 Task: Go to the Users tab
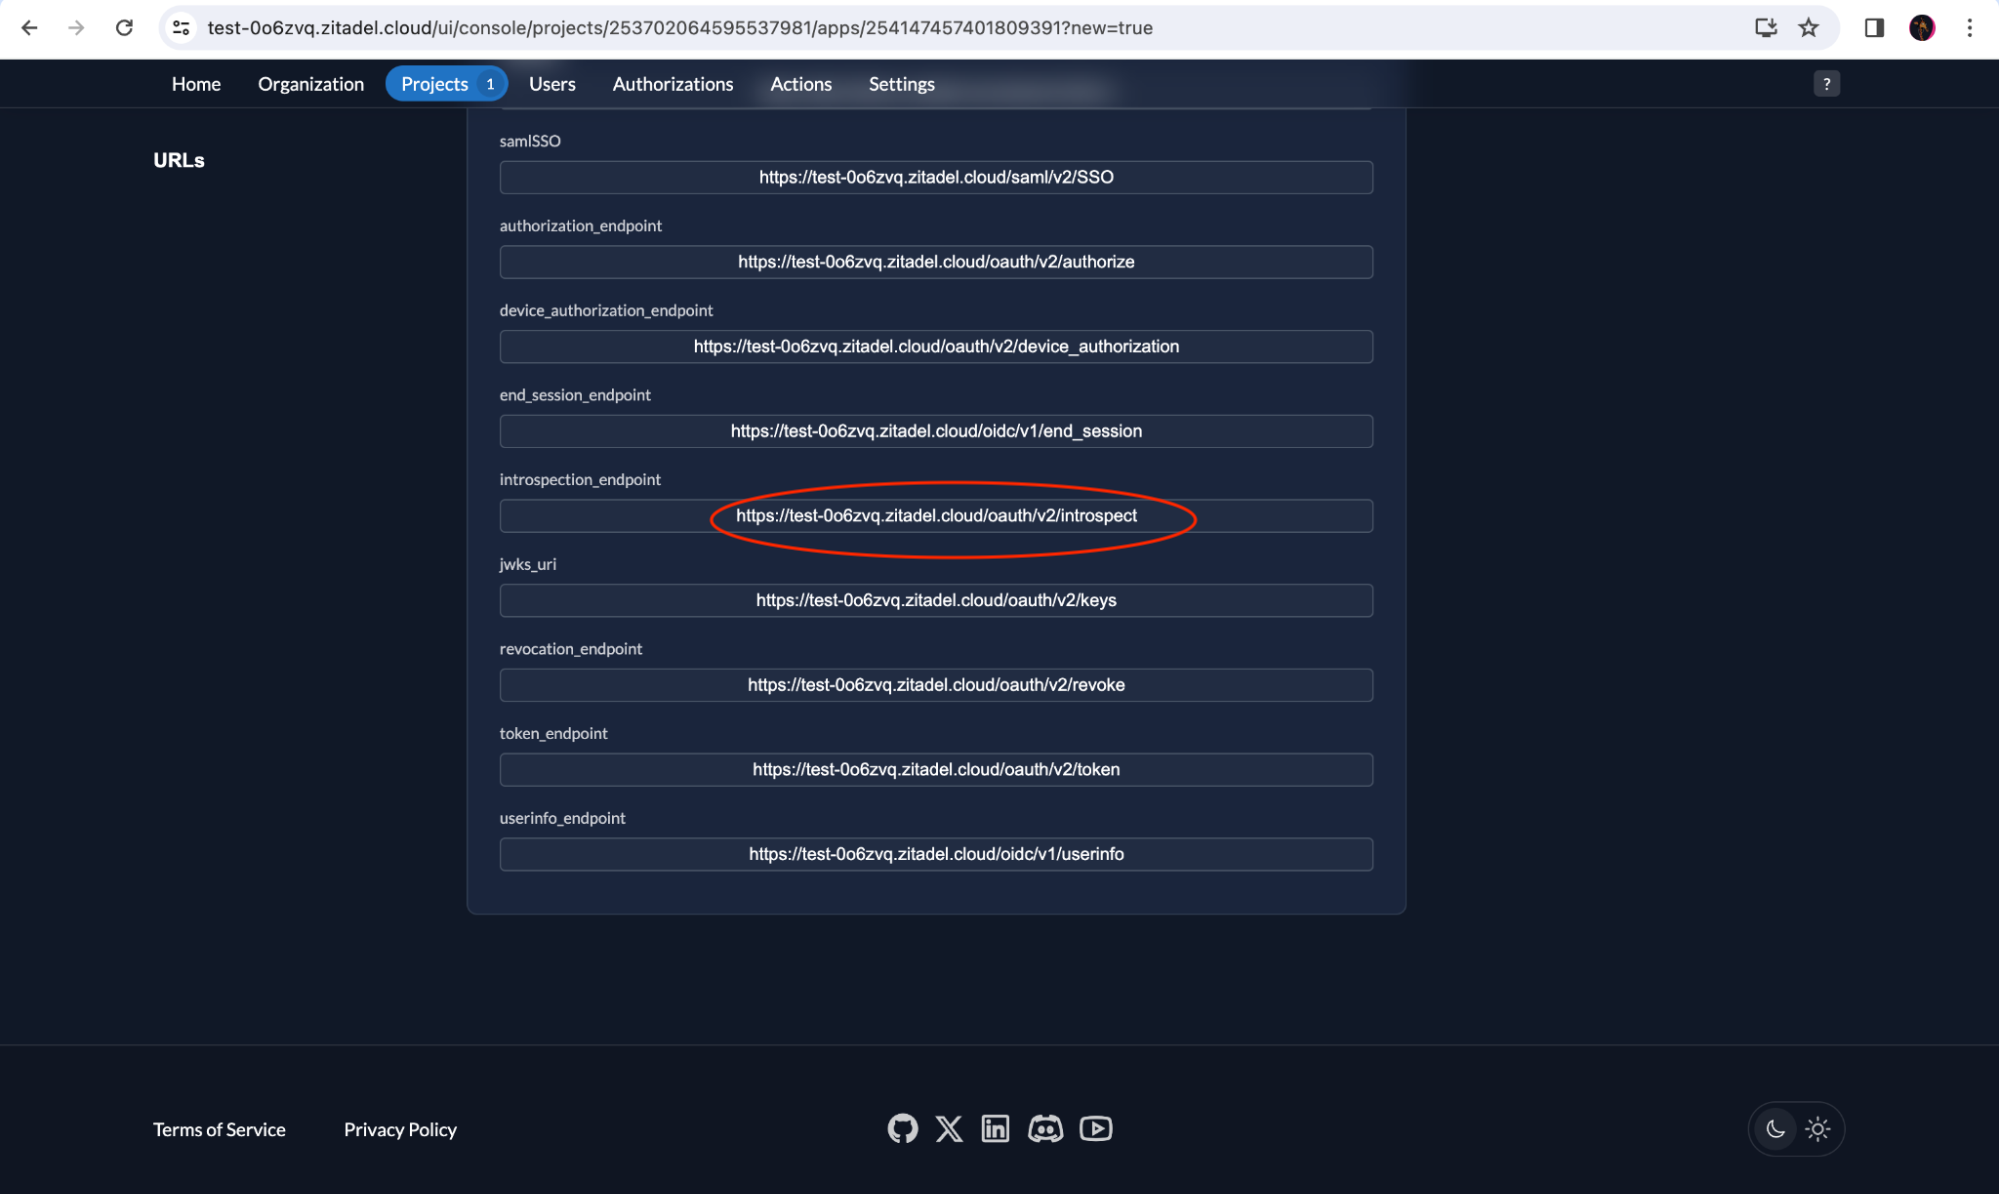coord(552,84)
